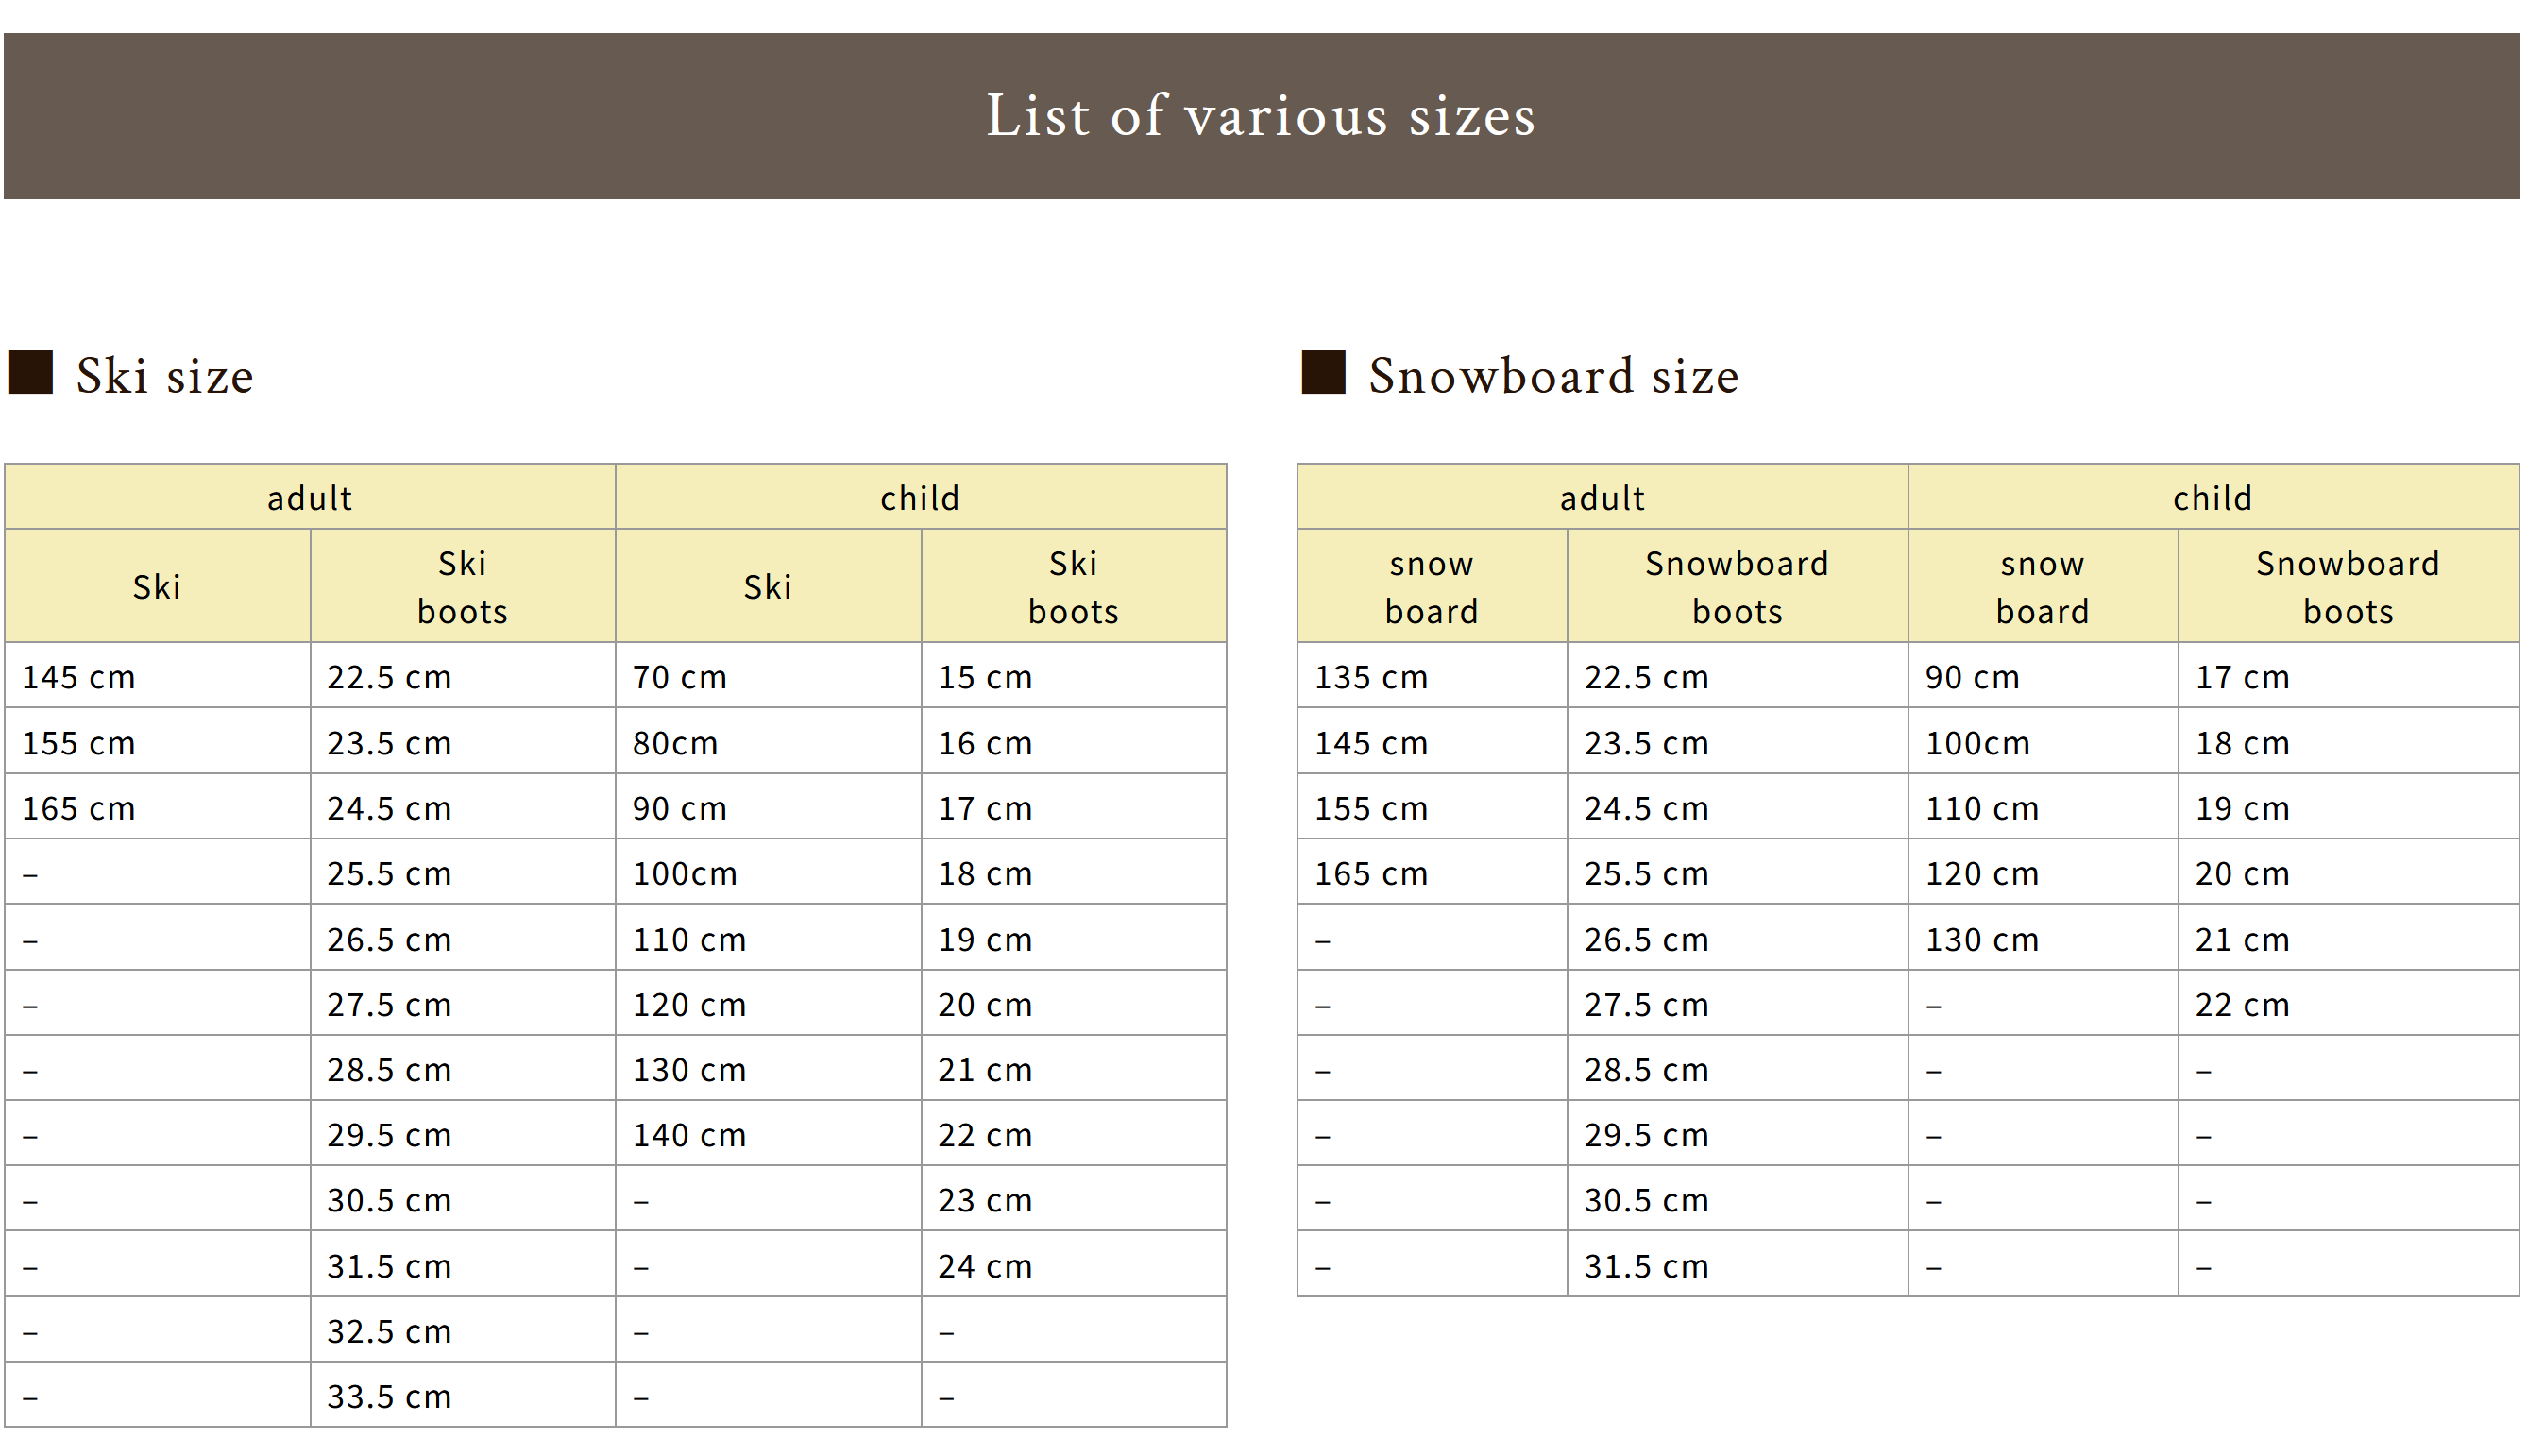Select the 24 cm child ski boots cell
The image size is (2527, 1456).
(984, 1266)
